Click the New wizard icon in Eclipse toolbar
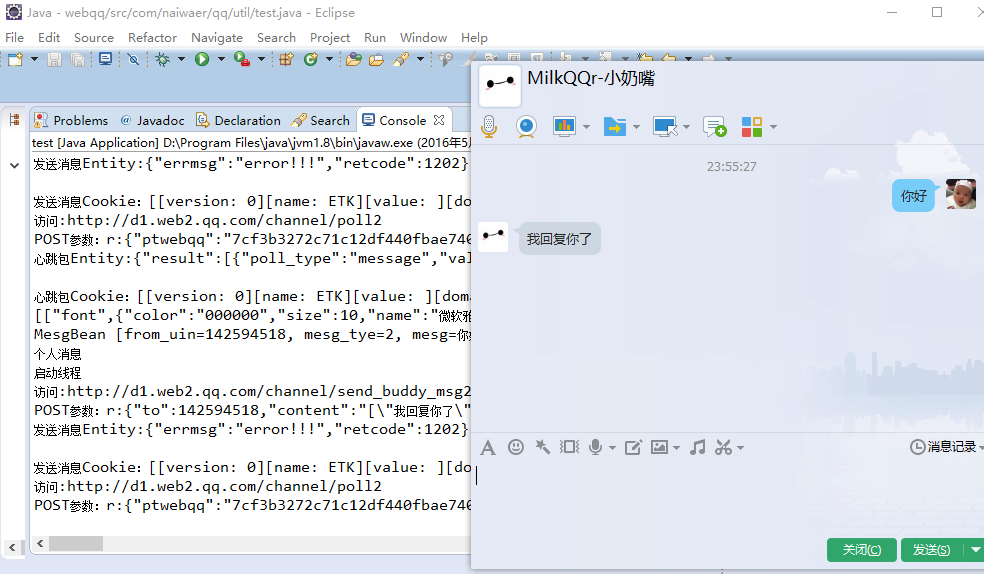The image size is (984, 574). [15, 59]
